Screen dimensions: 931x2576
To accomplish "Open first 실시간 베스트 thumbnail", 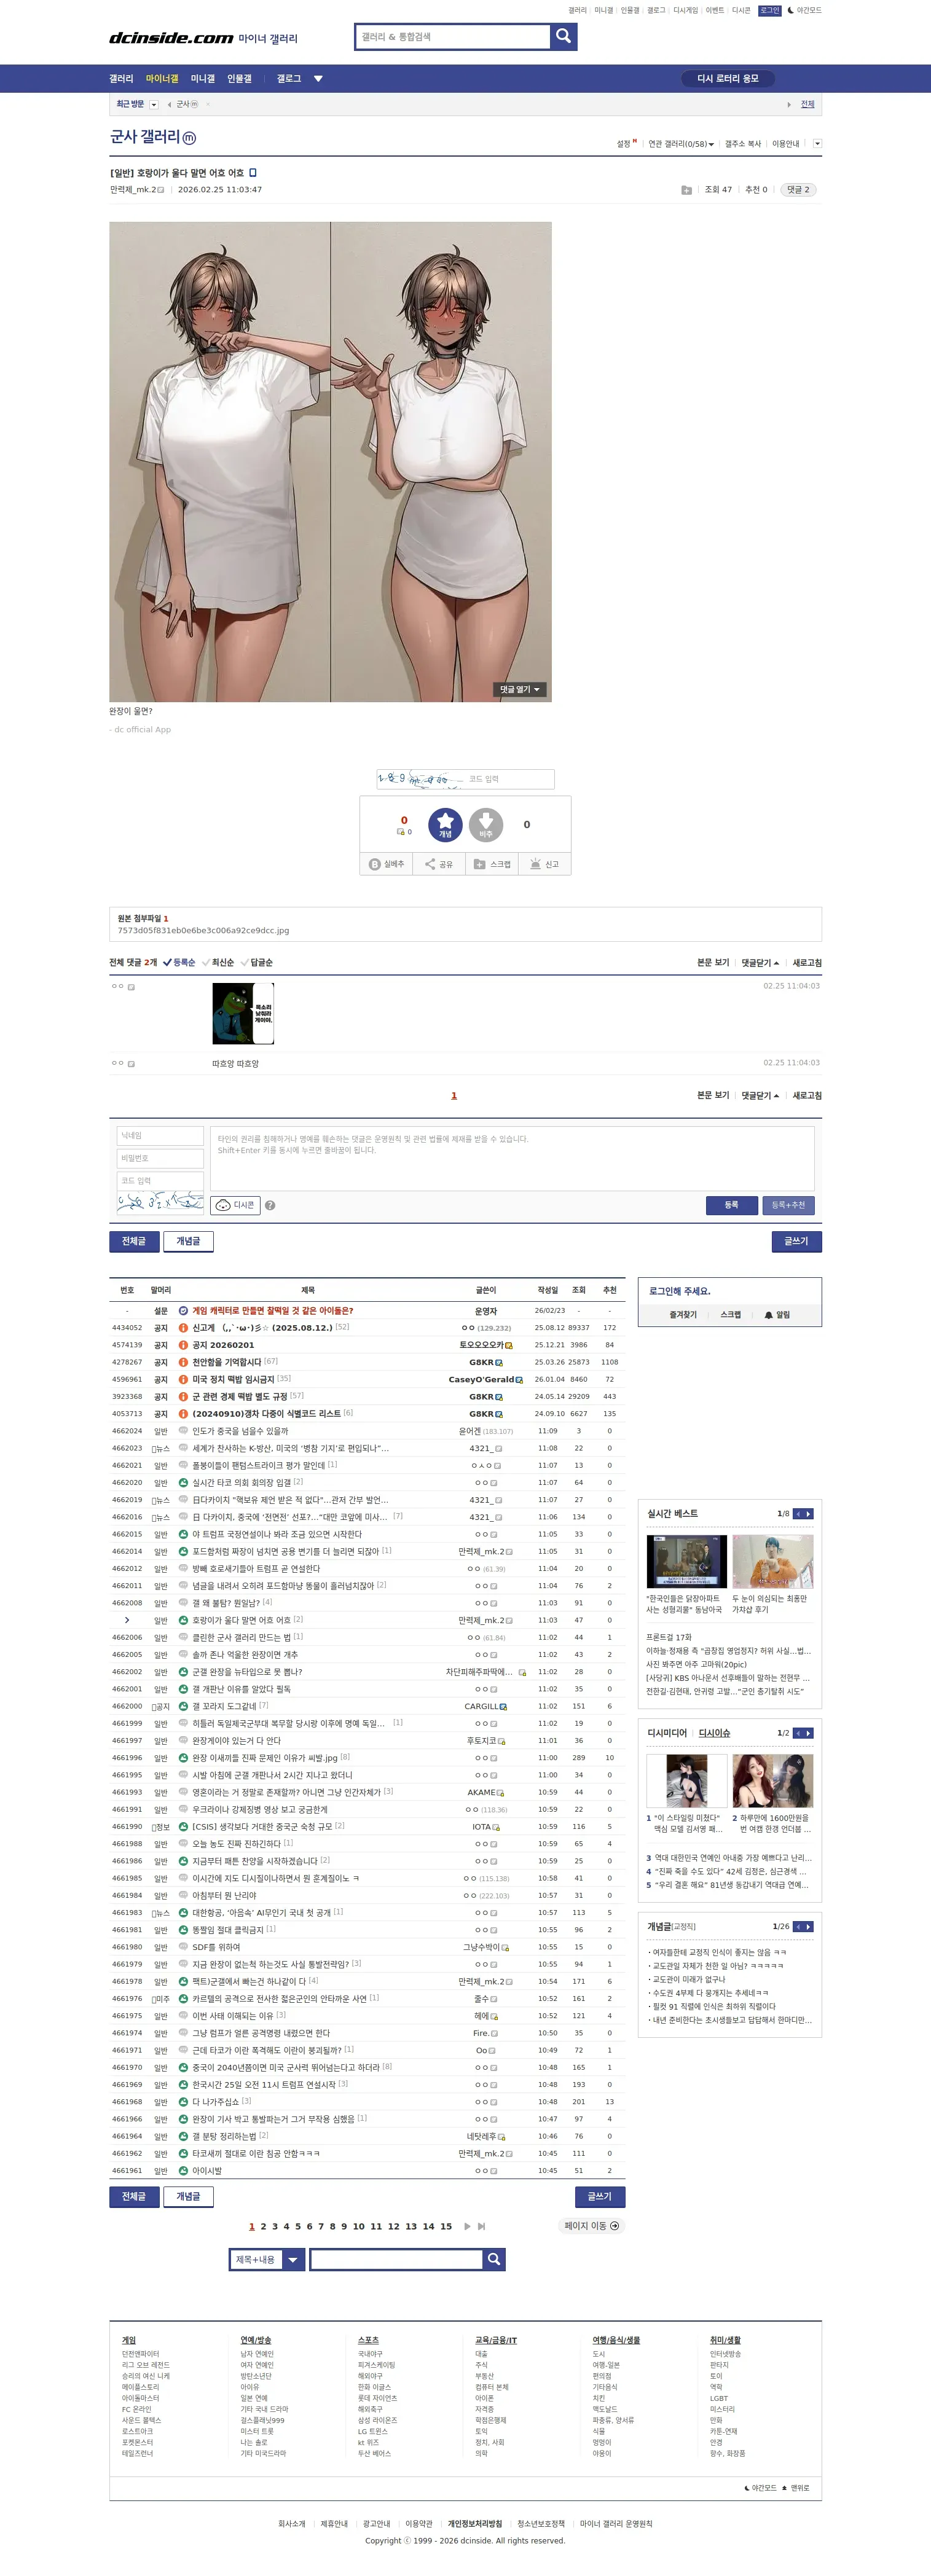I will (687, 1561).
